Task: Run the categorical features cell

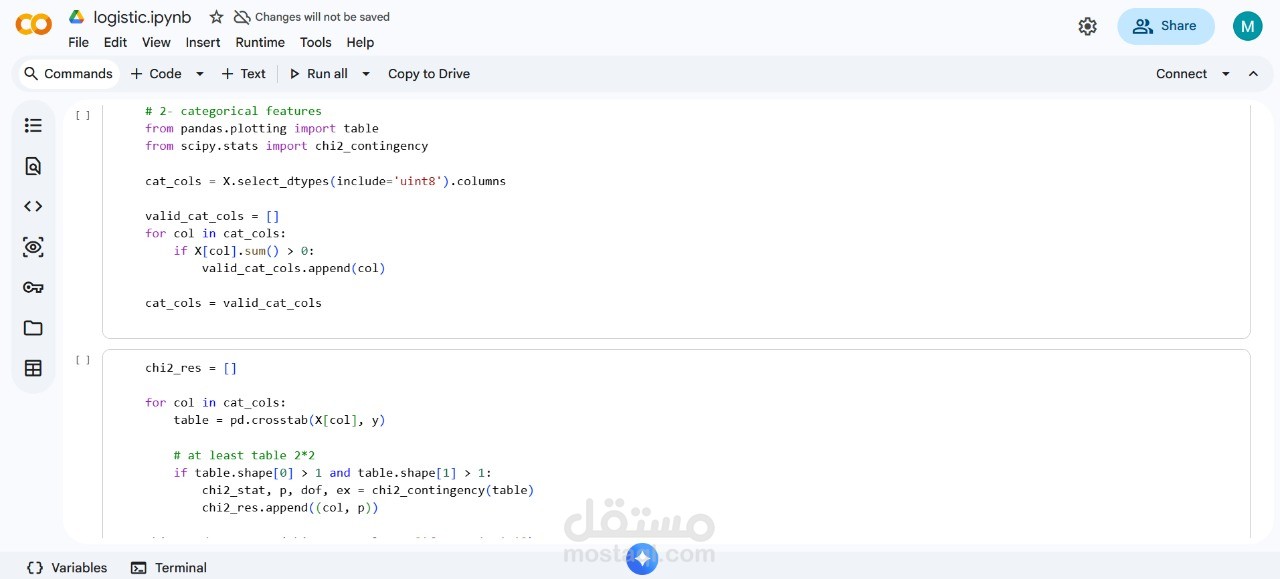Action: pos(83,115)
